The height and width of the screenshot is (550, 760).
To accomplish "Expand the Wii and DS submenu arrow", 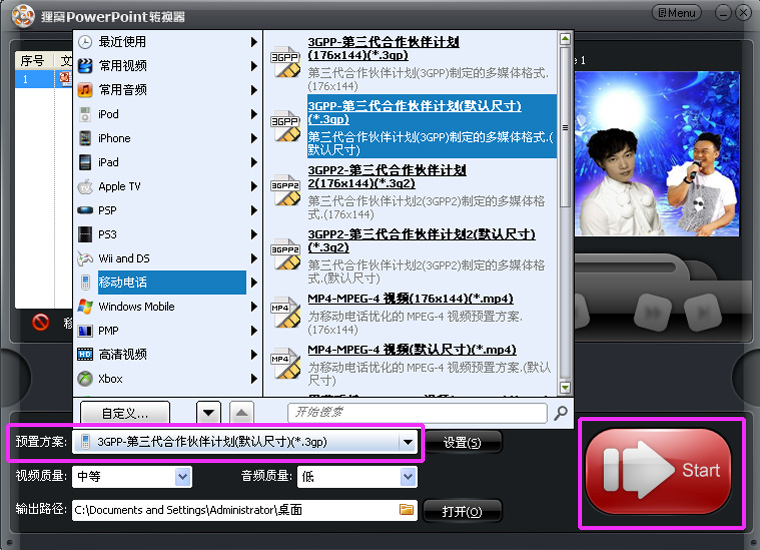I will (x=254, y=259).
